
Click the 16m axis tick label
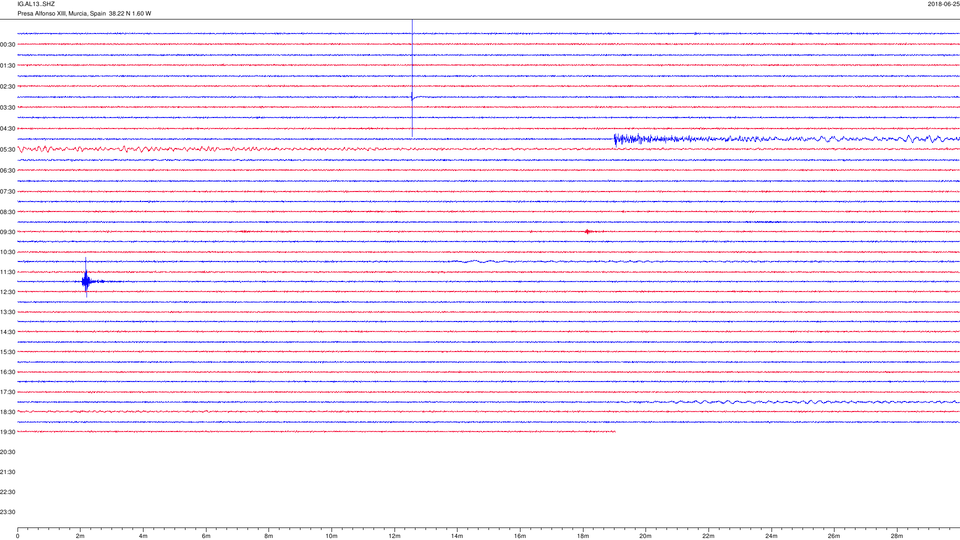[520, 536]
